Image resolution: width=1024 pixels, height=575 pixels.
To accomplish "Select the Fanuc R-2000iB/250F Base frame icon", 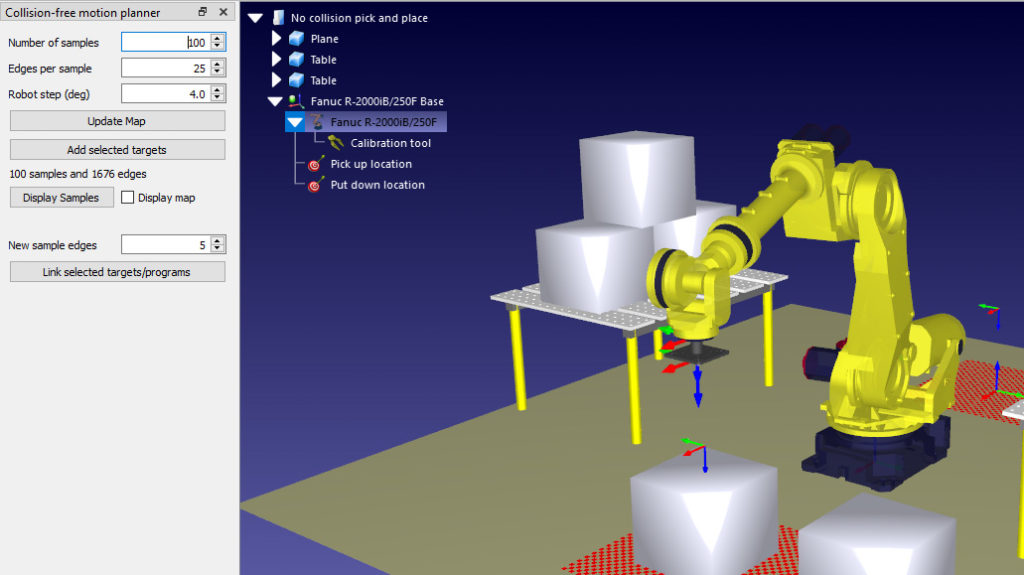I will (x=296, y=101).
